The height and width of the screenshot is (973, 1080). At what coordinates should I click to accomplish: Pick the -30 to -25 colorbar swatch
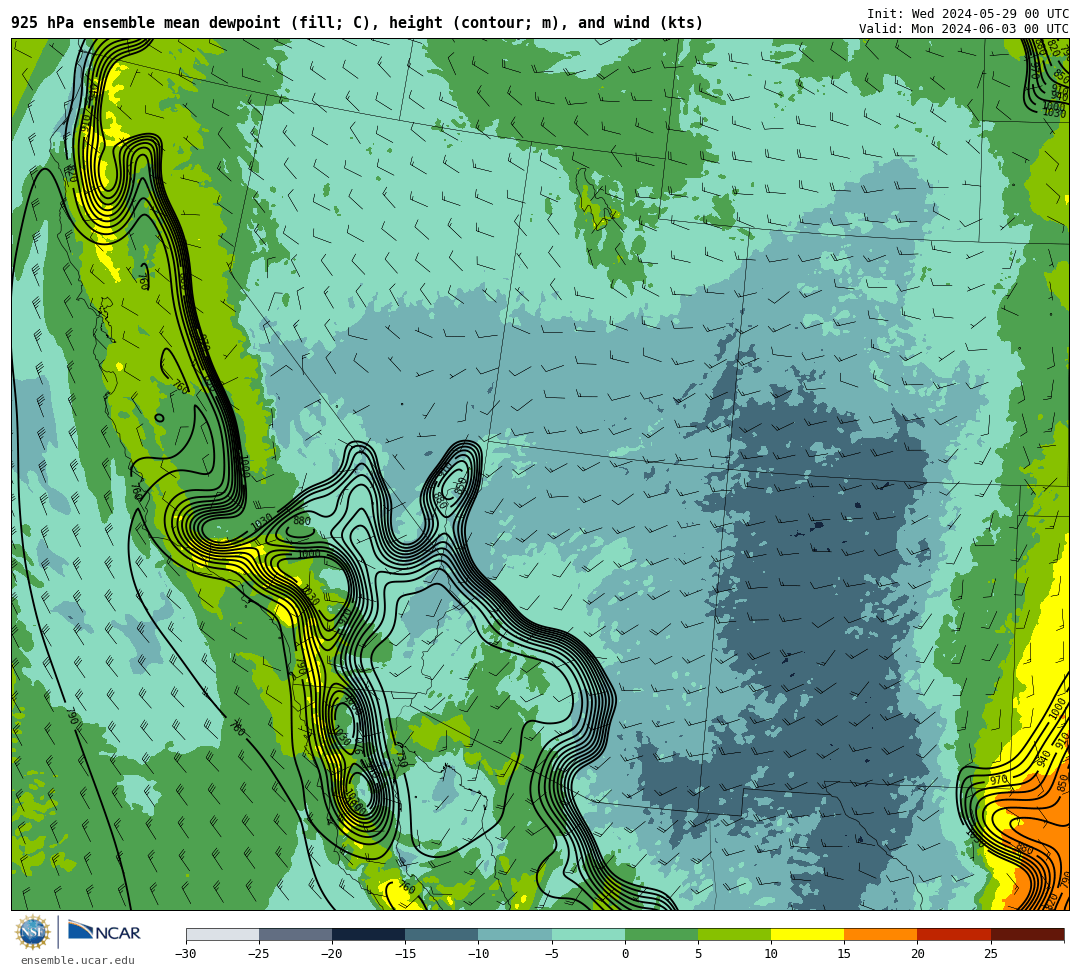(x=222, y=934)
